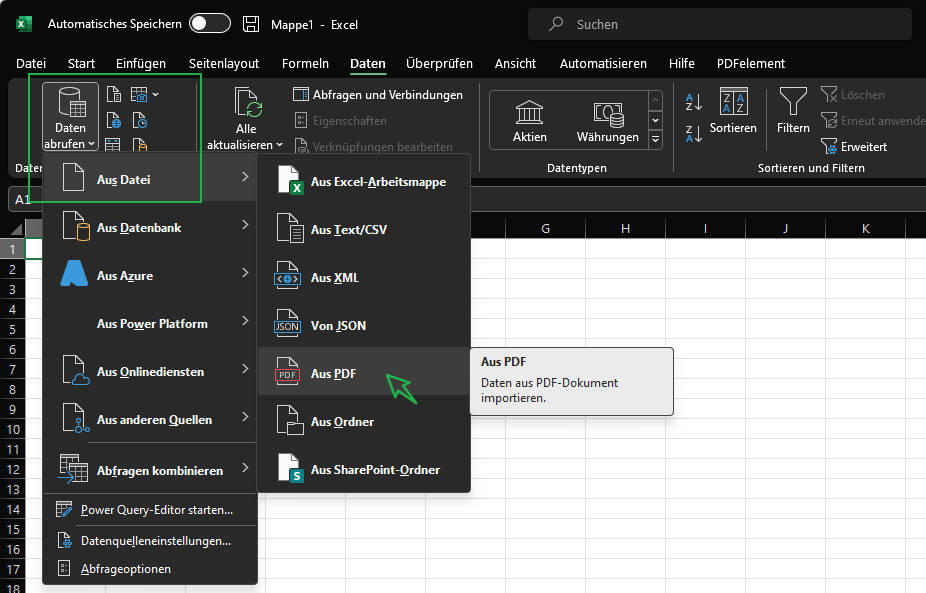Move down in the Datentypen gallery
Screen dimensions: 926x593
coord(655,120)
